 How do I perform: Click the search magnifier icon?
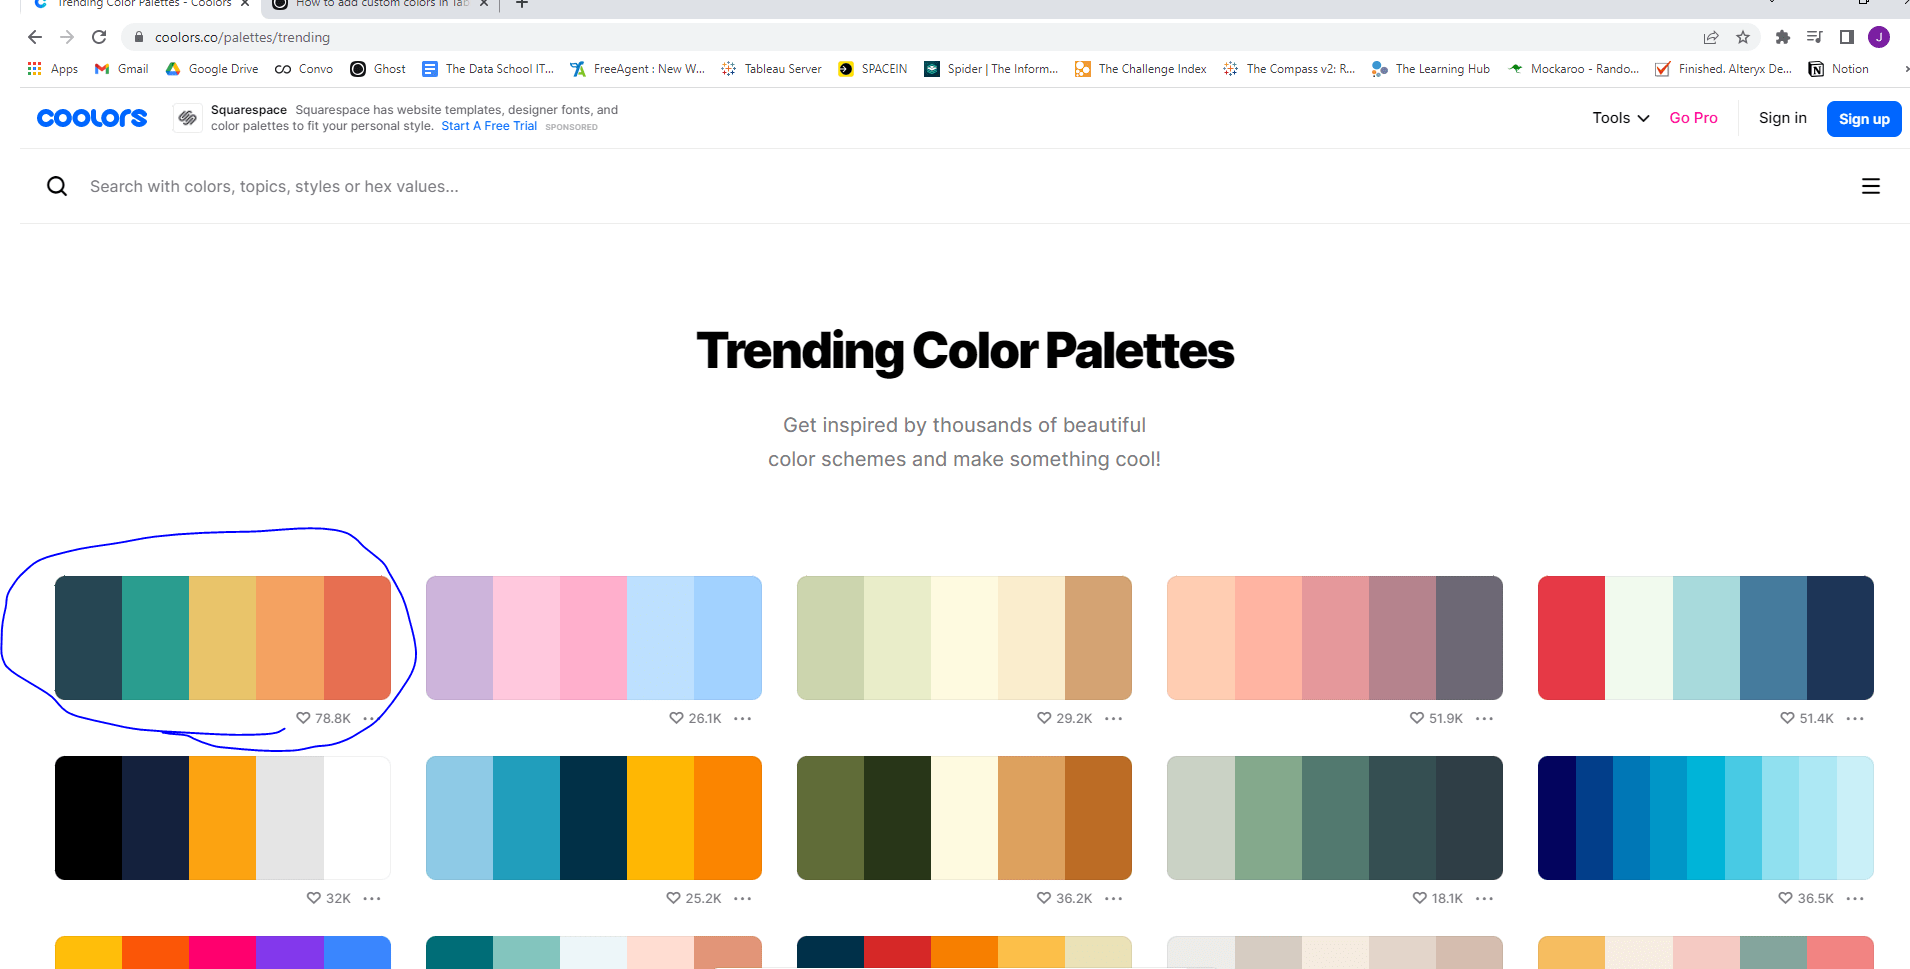point(57,186)
